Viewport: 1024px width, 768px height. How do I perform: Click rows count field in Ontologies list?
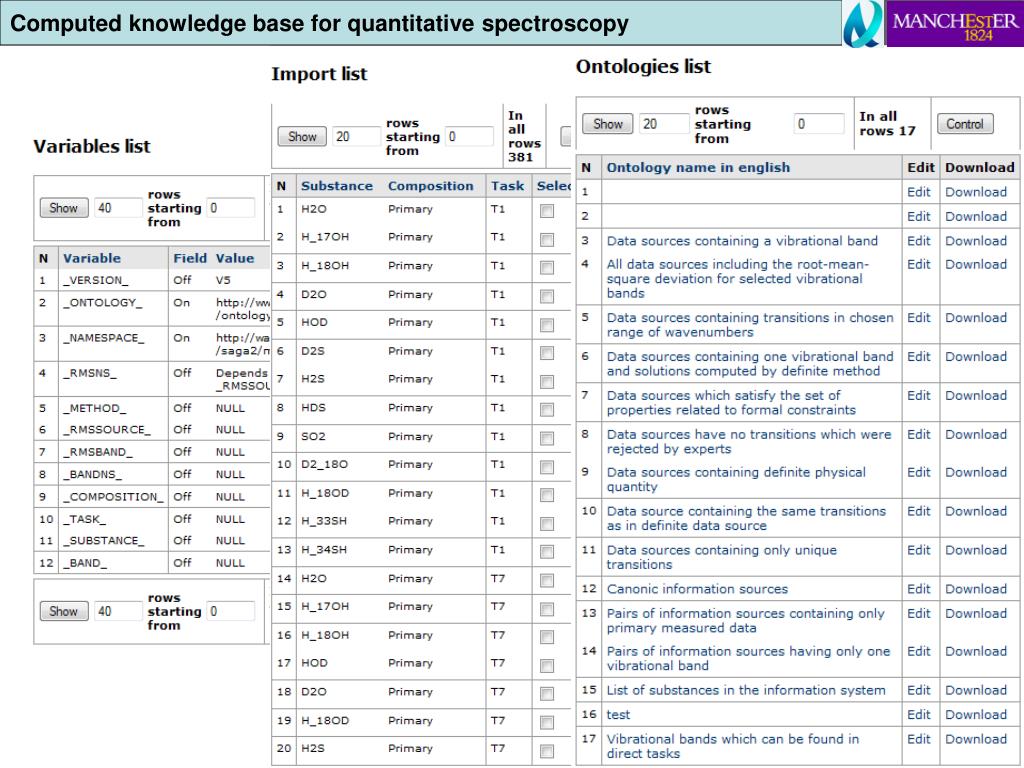[x=664, y=124]
